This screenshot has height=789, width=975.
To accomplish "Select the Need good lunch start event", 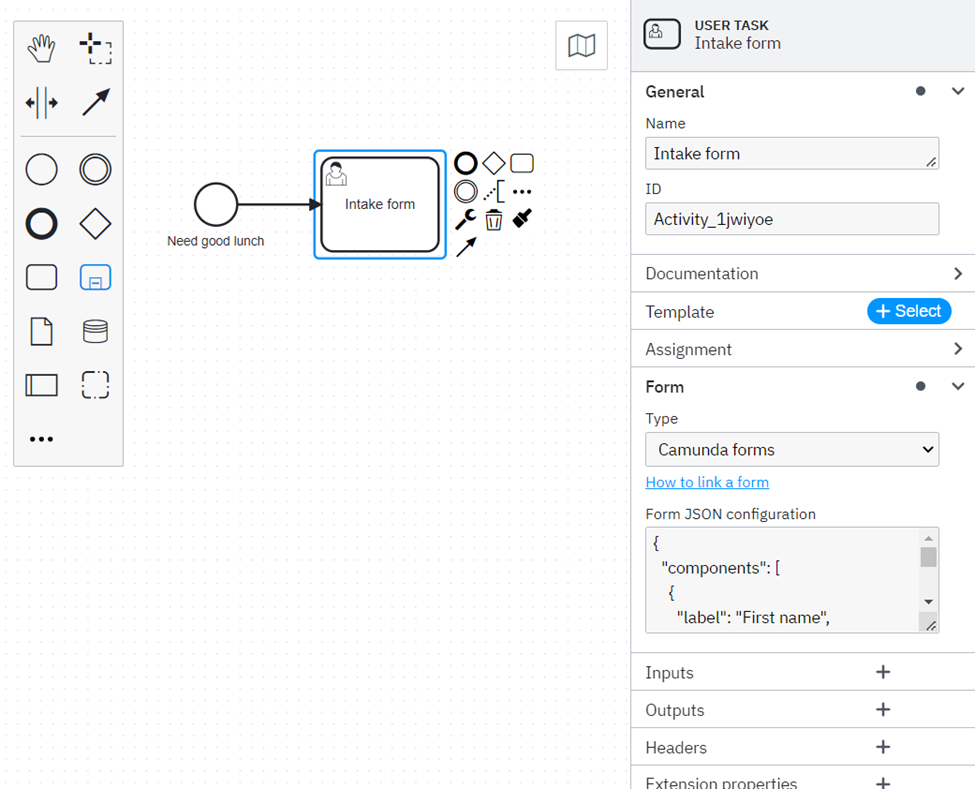I will coord(216,204).
